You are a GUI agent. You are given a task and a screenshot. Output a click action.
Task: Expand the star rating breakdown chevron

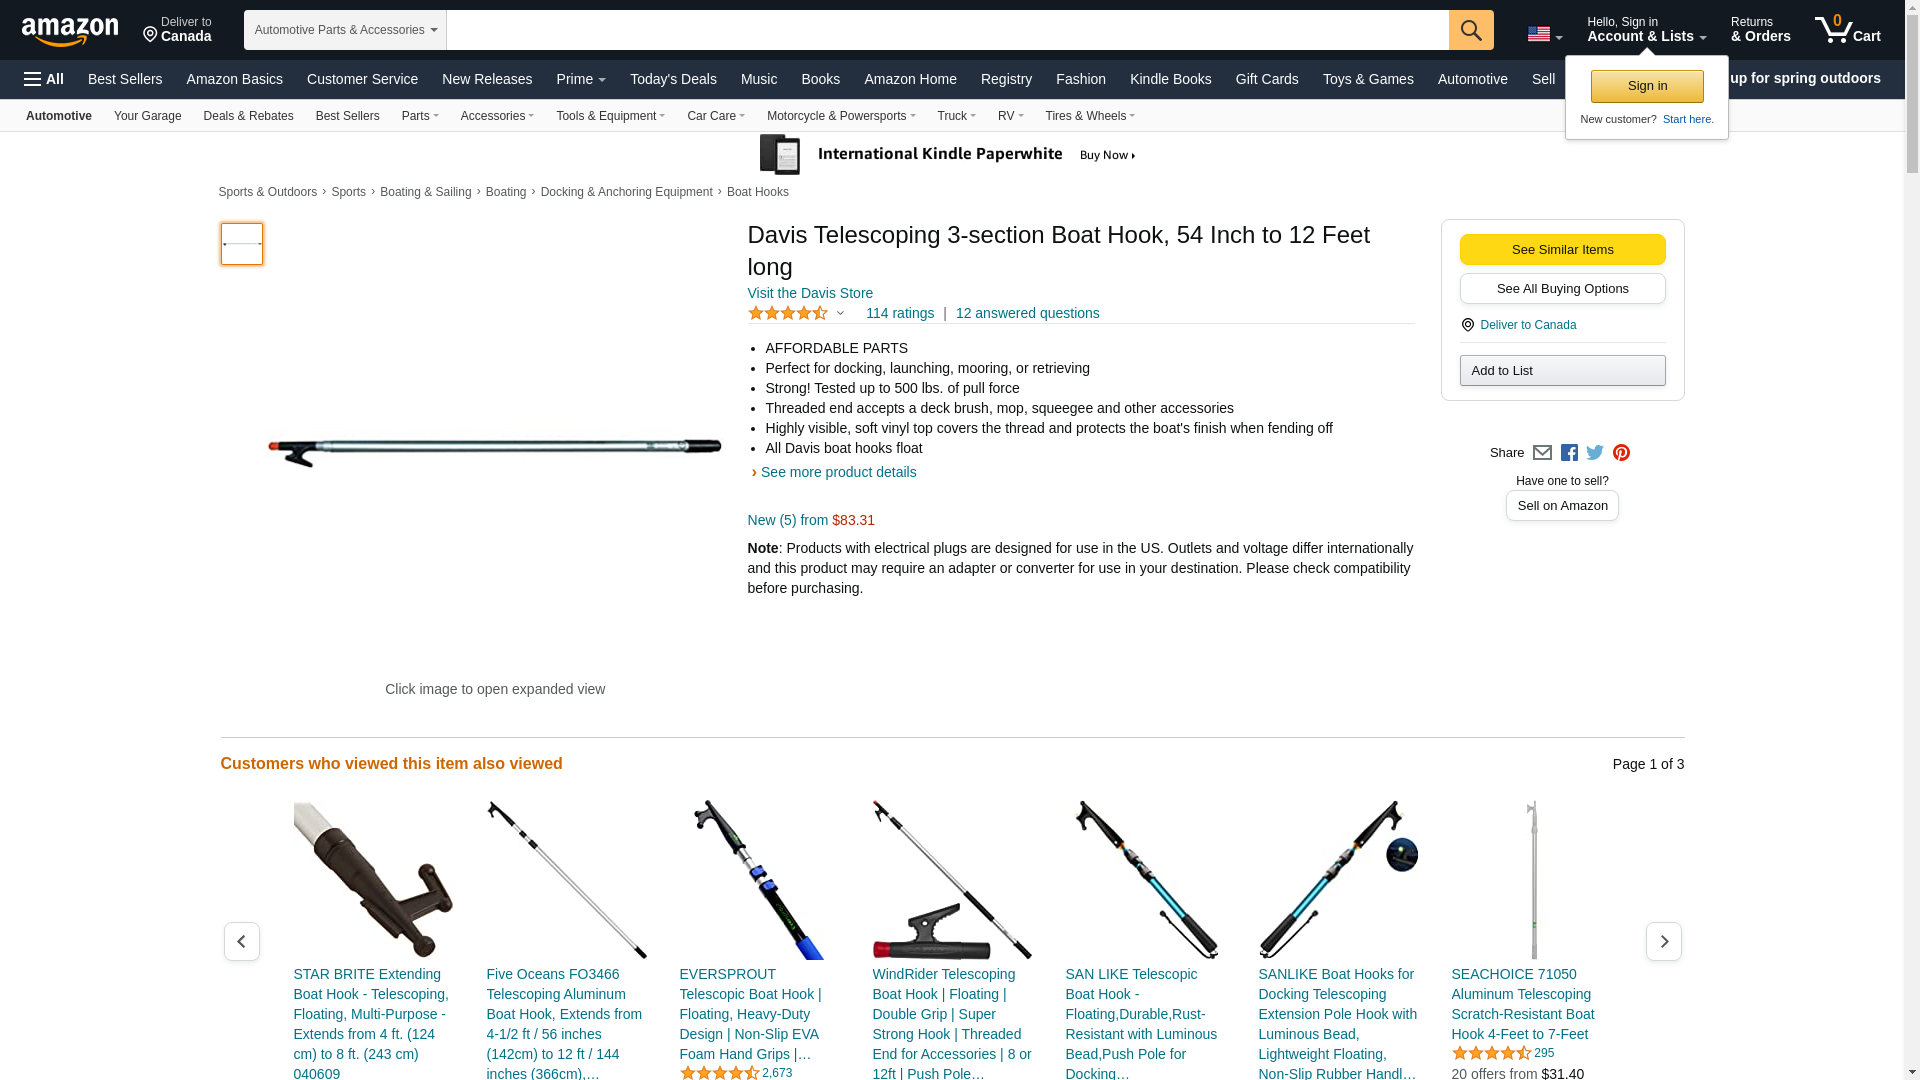[x=840, y=314]
